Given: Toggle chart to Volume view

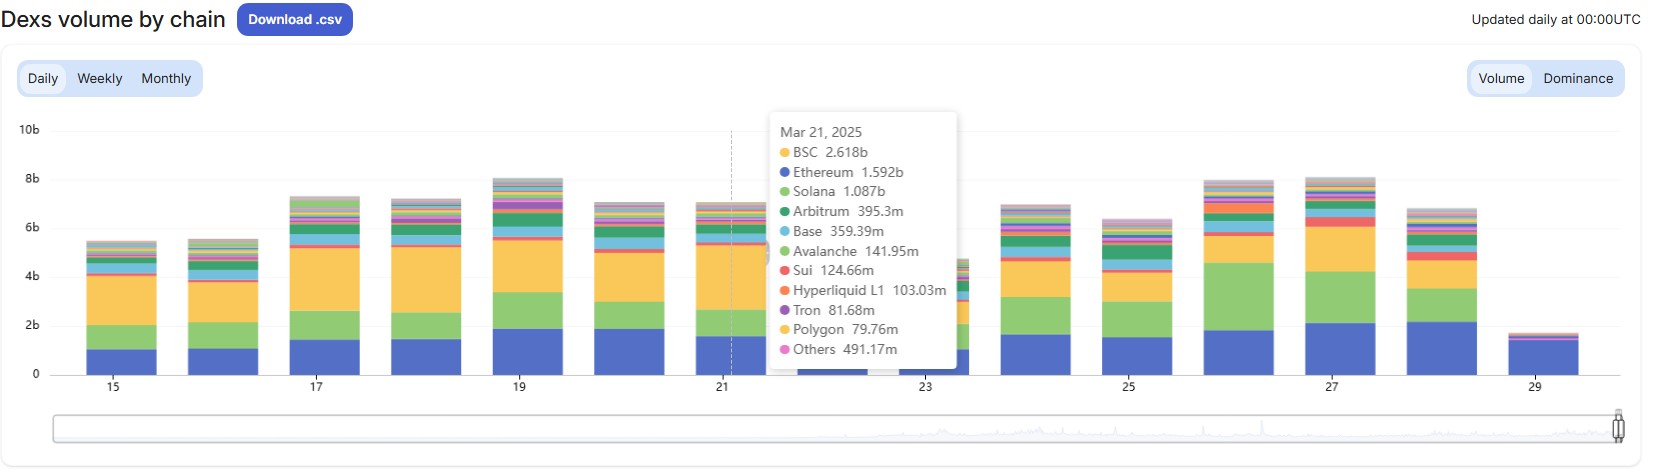Looking at the screenshot, I should pos(1501,79).
